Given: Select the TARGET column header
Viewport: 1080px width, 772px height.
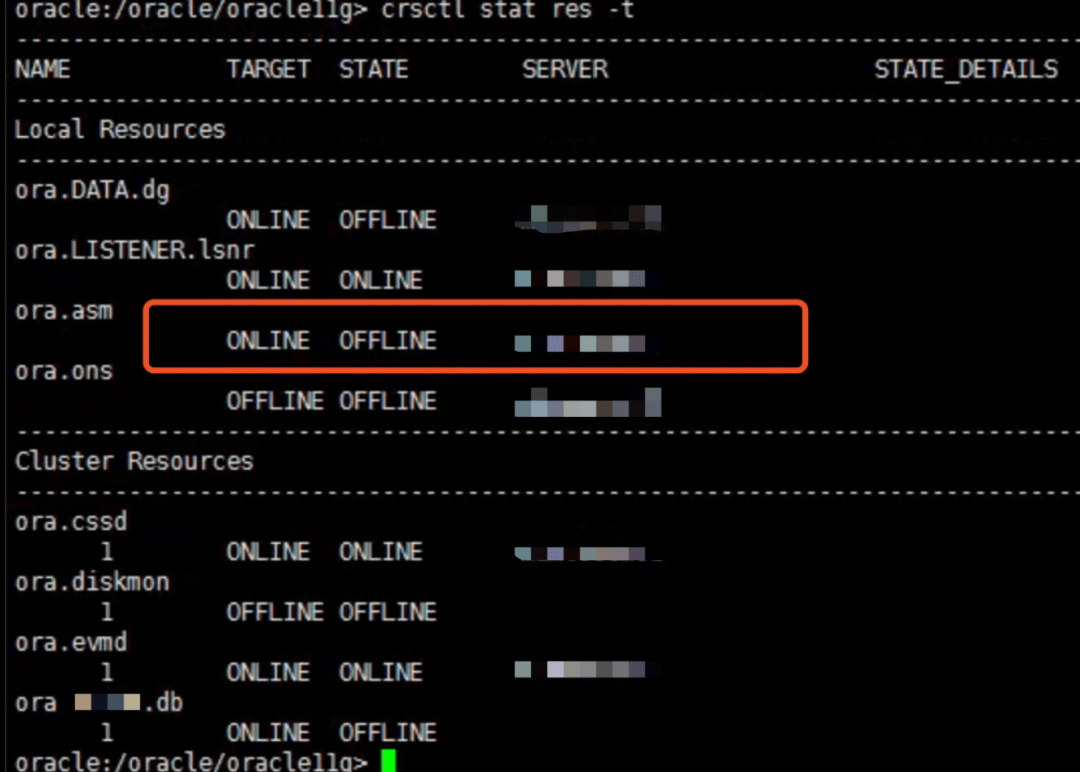Looking at the screenshot, I should point(268,70).
